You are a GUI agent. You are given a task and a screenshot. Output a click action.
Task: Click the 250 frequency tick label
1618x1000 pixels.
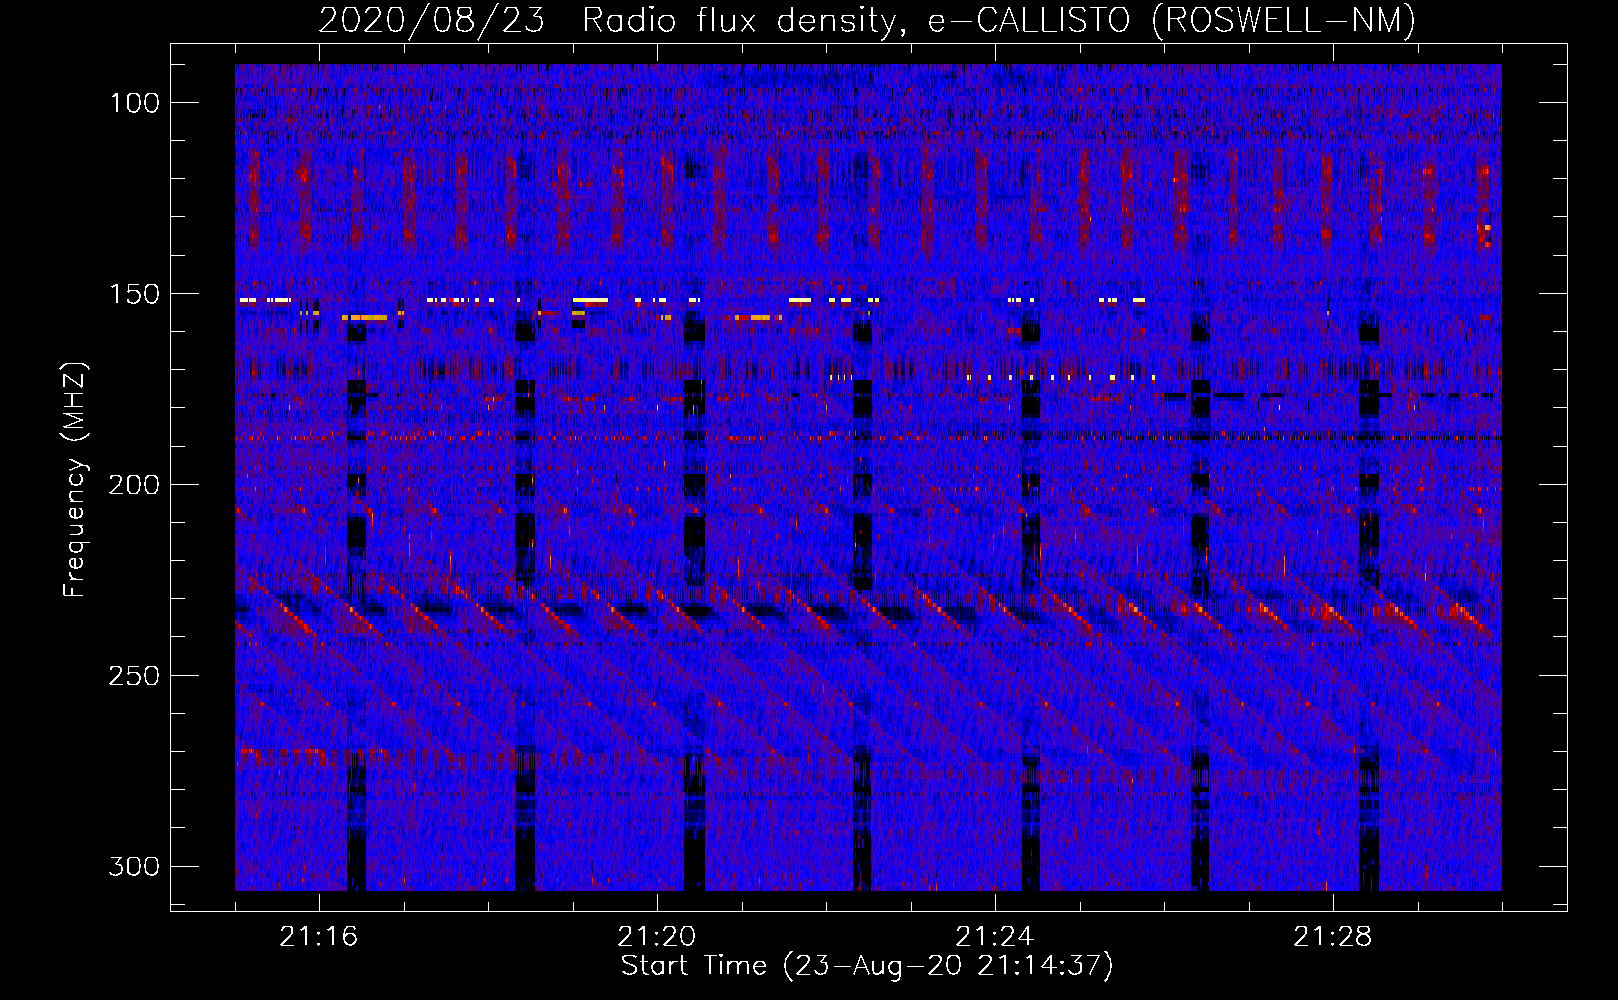point(135,676)
